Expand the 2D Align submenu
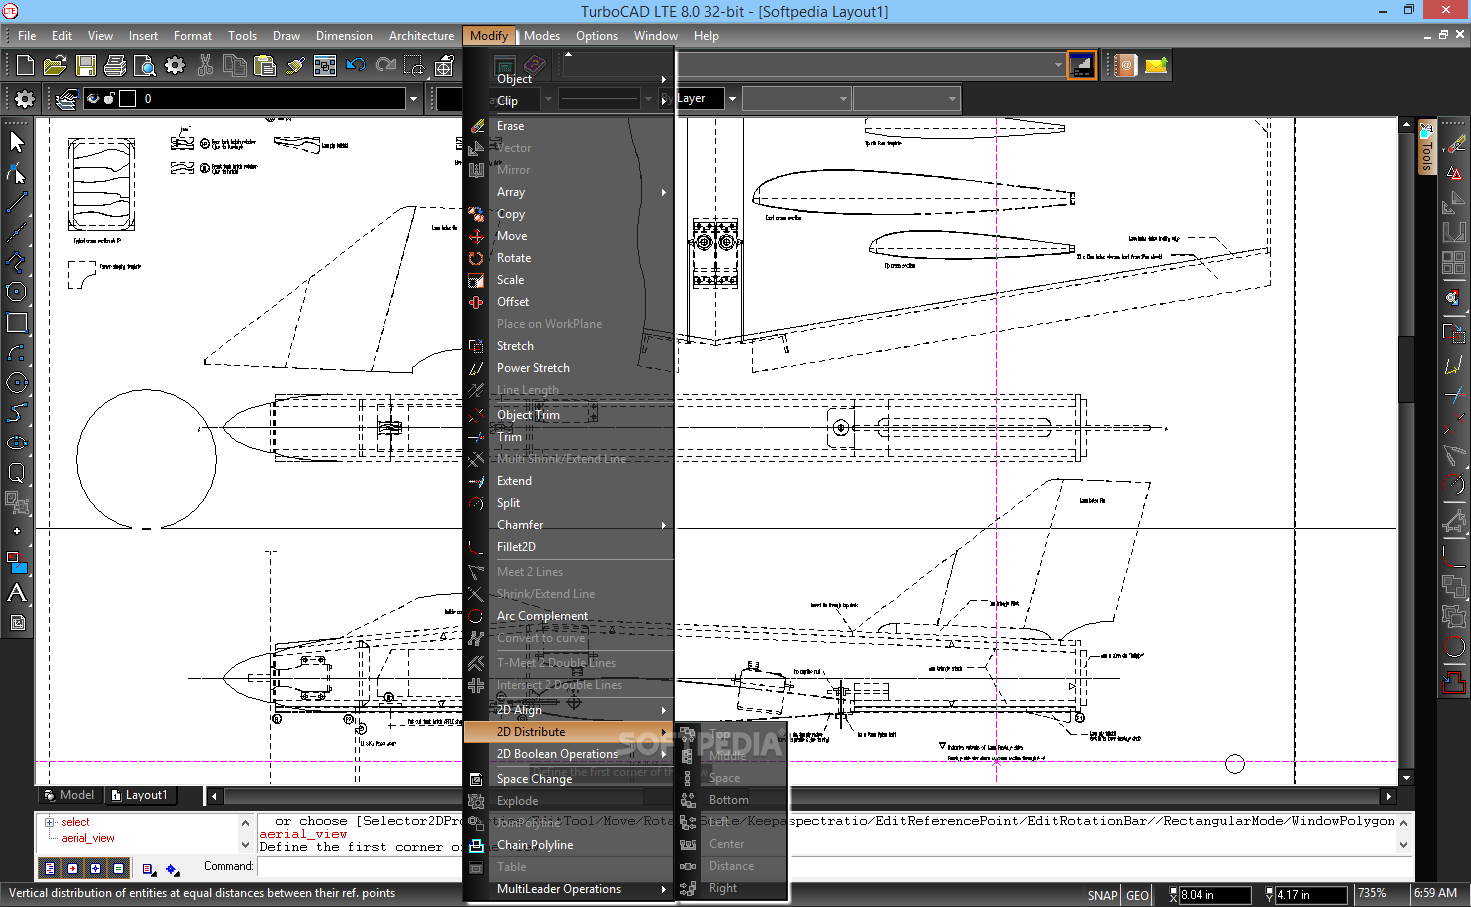 568,710
